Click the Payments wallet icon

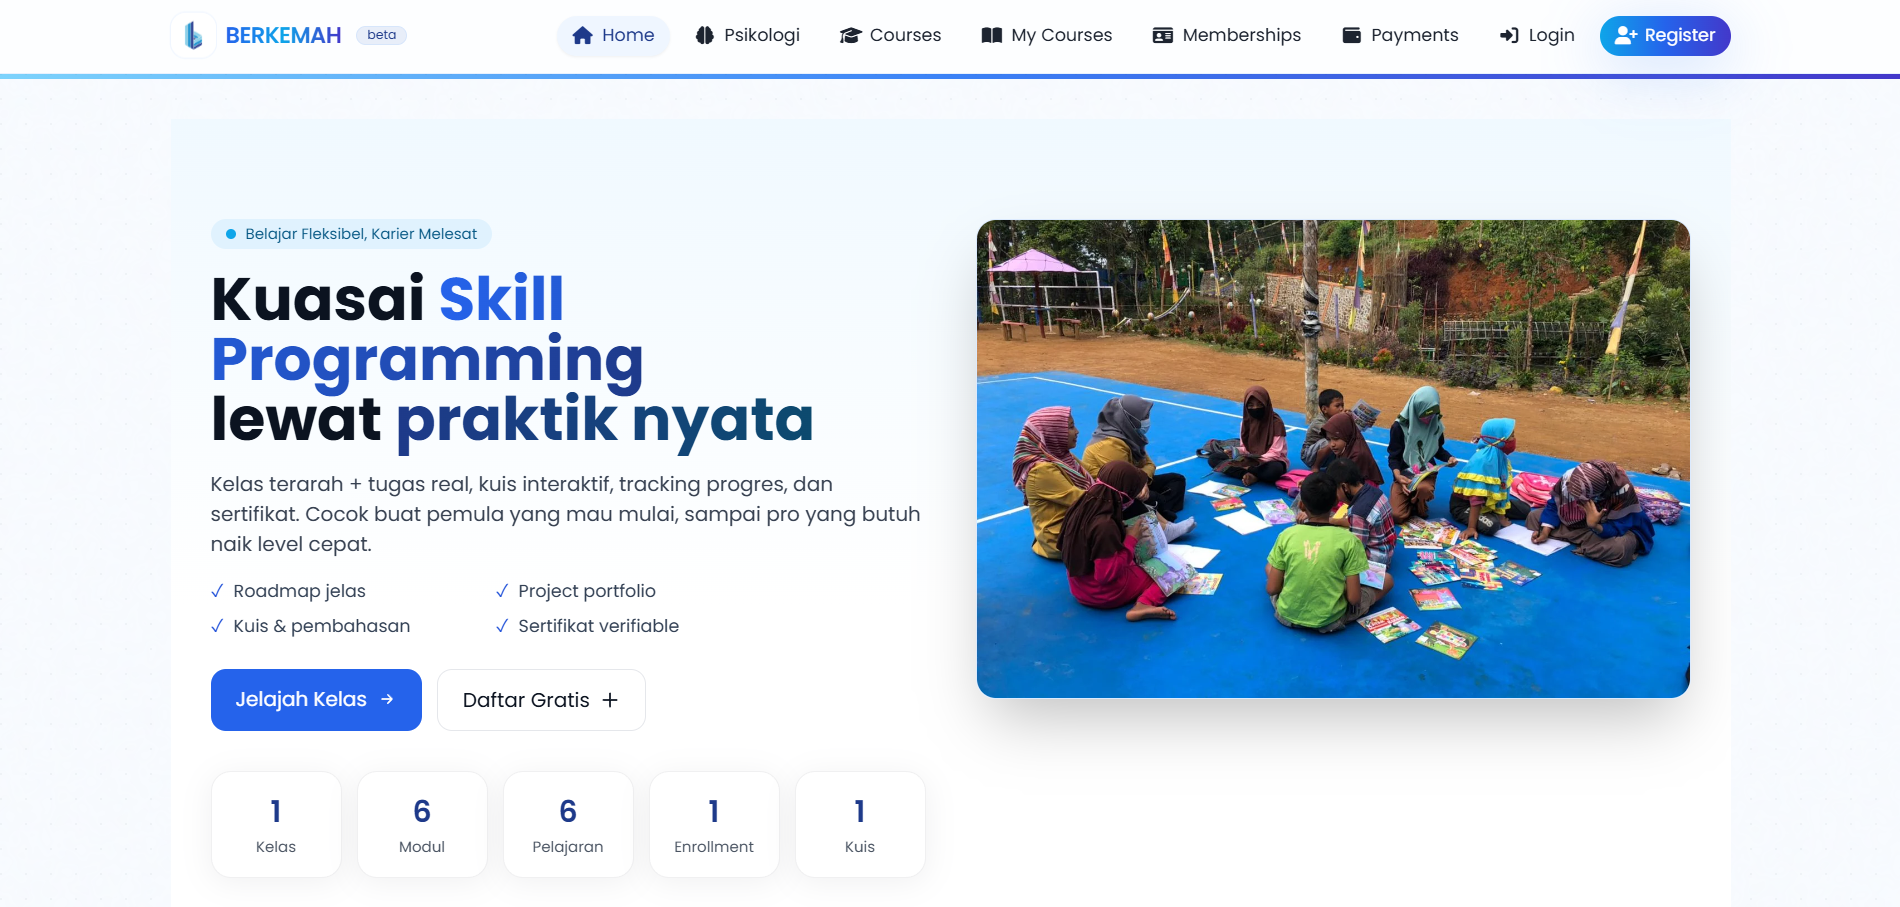coord(1352,35)
